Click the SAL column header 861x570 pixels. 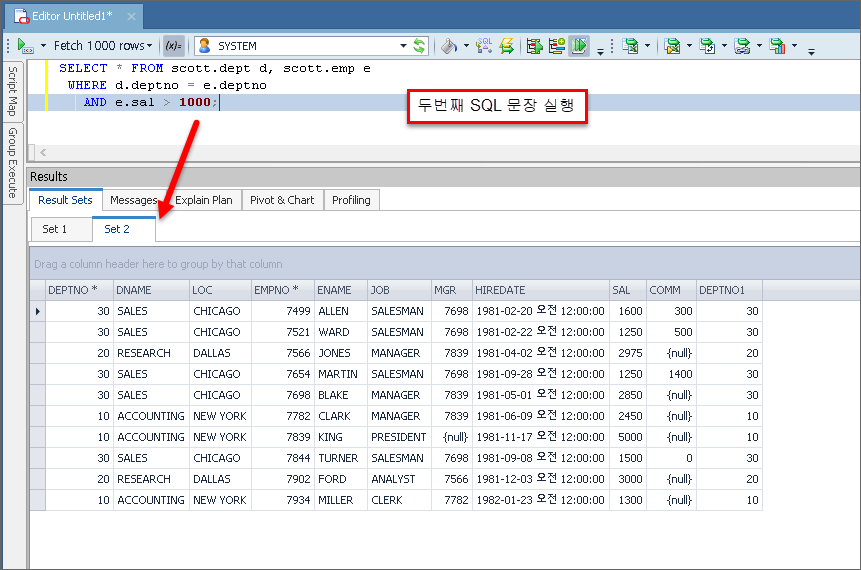click(x=628, y=290)
